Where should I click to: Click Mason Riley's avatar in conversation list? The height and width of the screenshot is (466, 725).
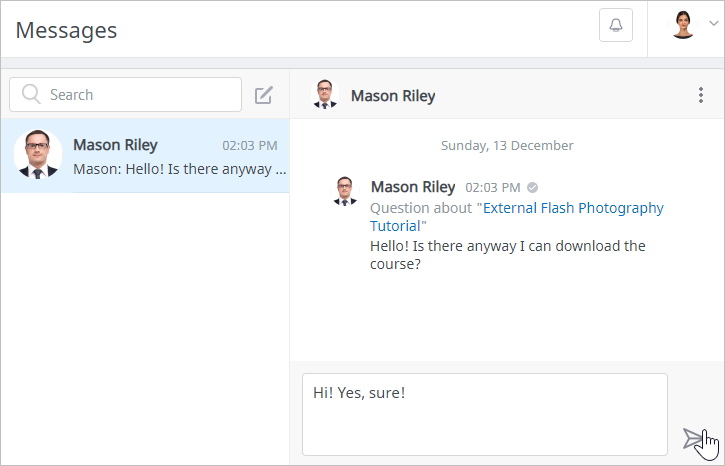click(38, 155)
